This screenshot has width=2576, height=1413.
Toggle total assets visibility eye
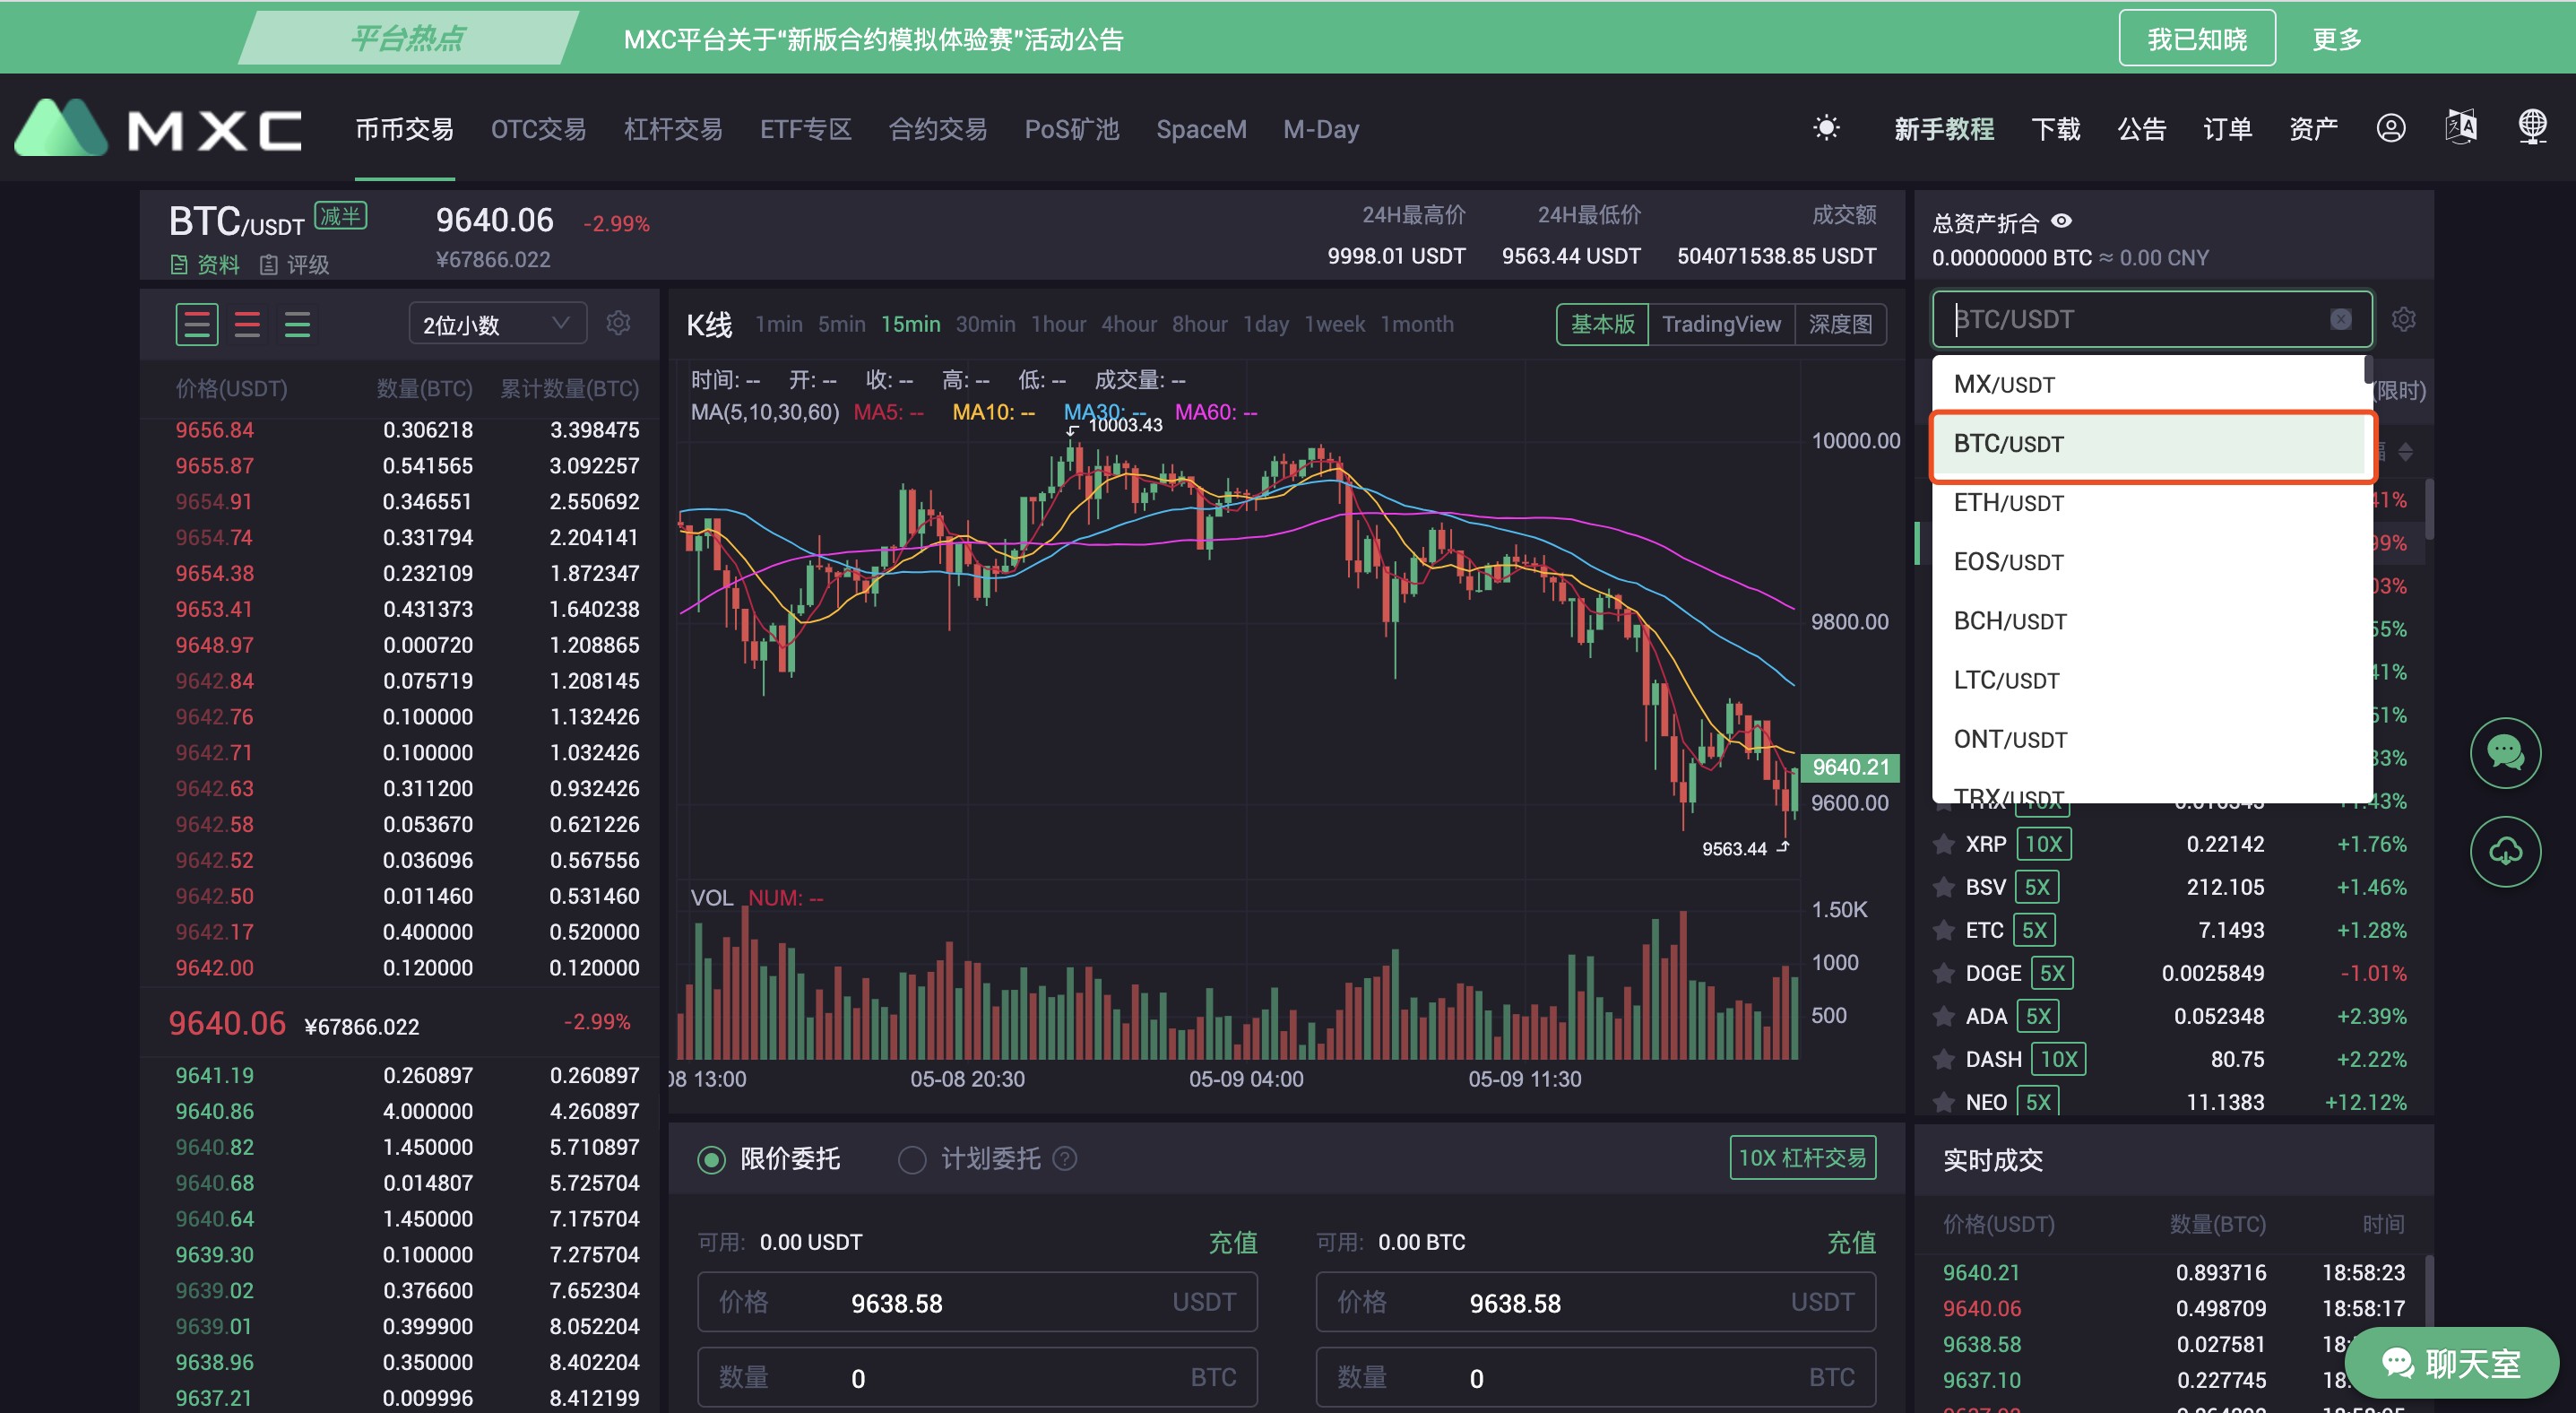(2062, 221)
